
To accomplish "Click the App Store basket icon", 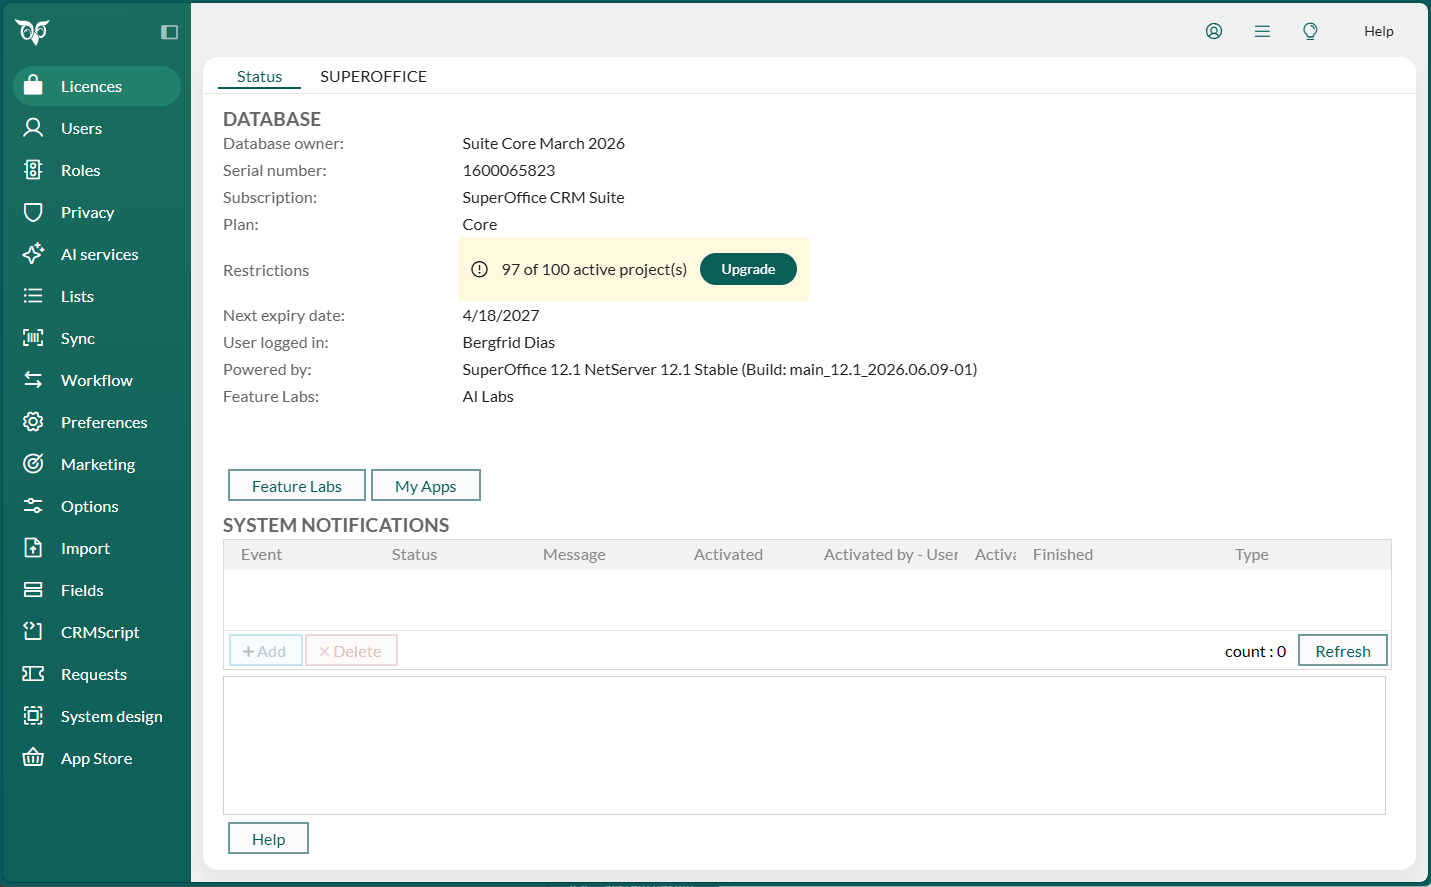I will tap(33, 758).
